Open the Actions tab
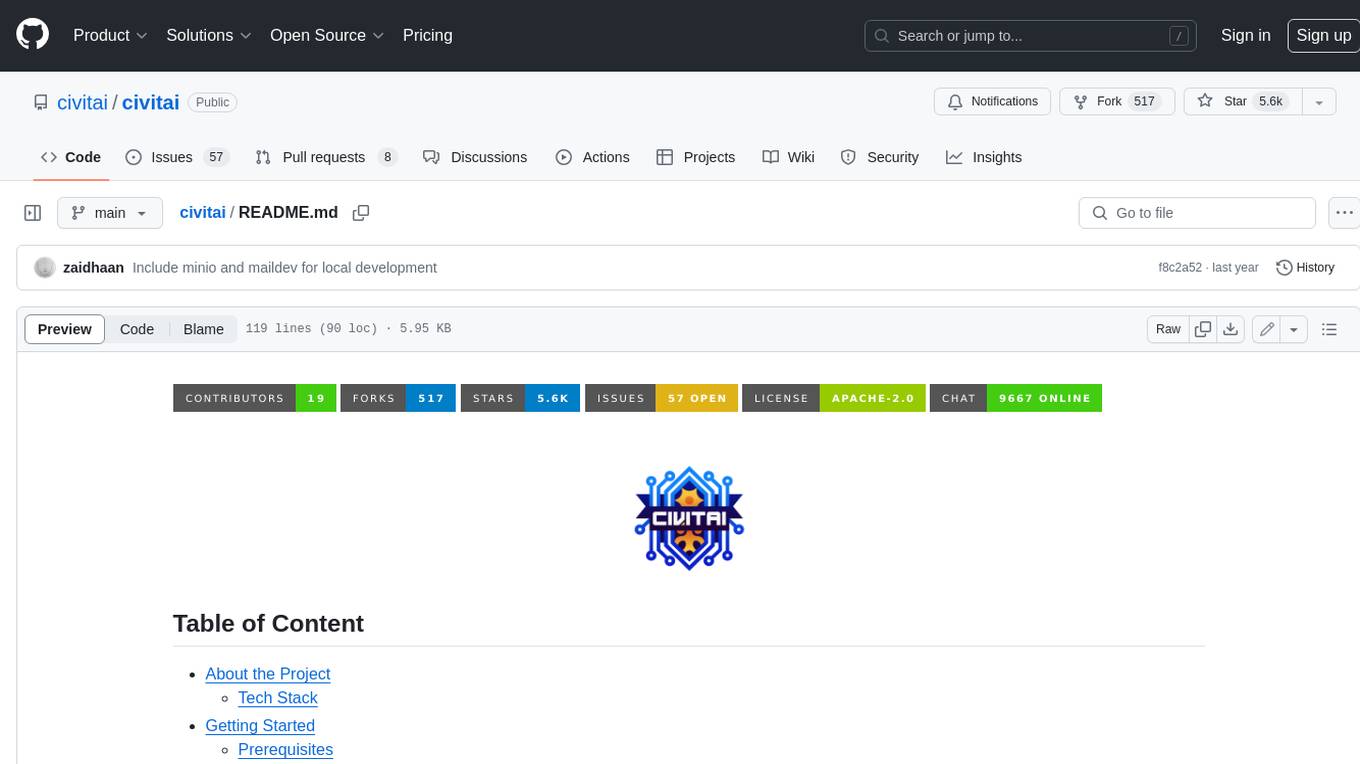Screen dimensions: 1360x764 click(593, 157)
